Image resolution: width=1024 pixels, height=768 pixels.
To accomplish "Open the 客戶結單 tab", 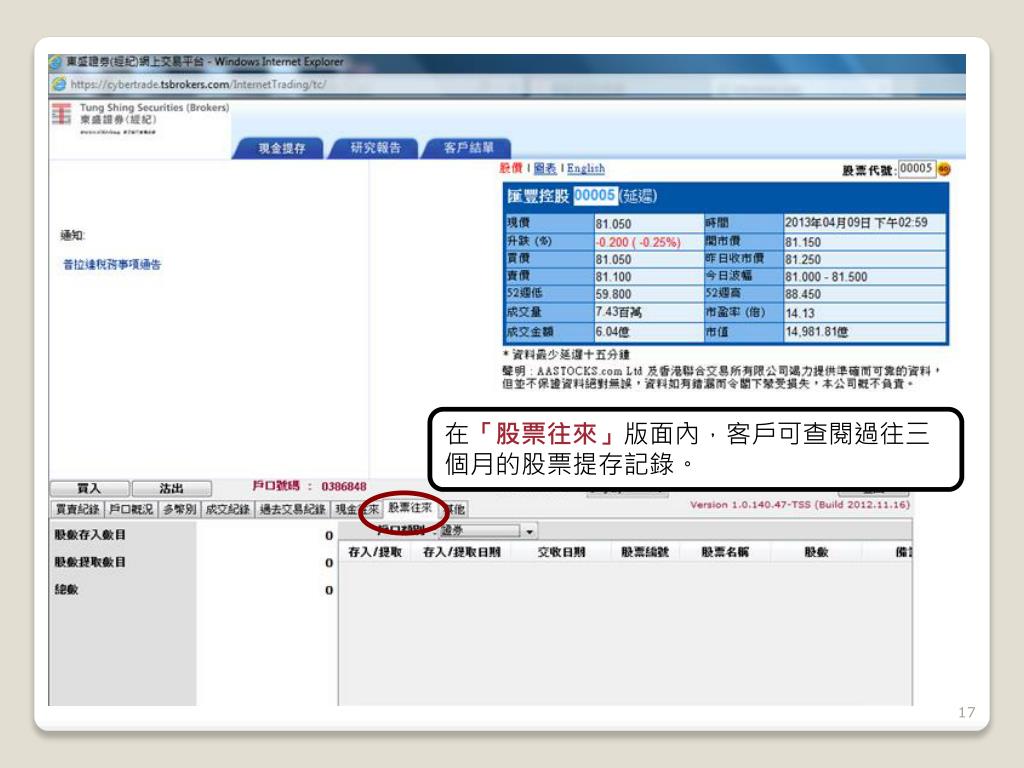I will click(x=468, y=148).
